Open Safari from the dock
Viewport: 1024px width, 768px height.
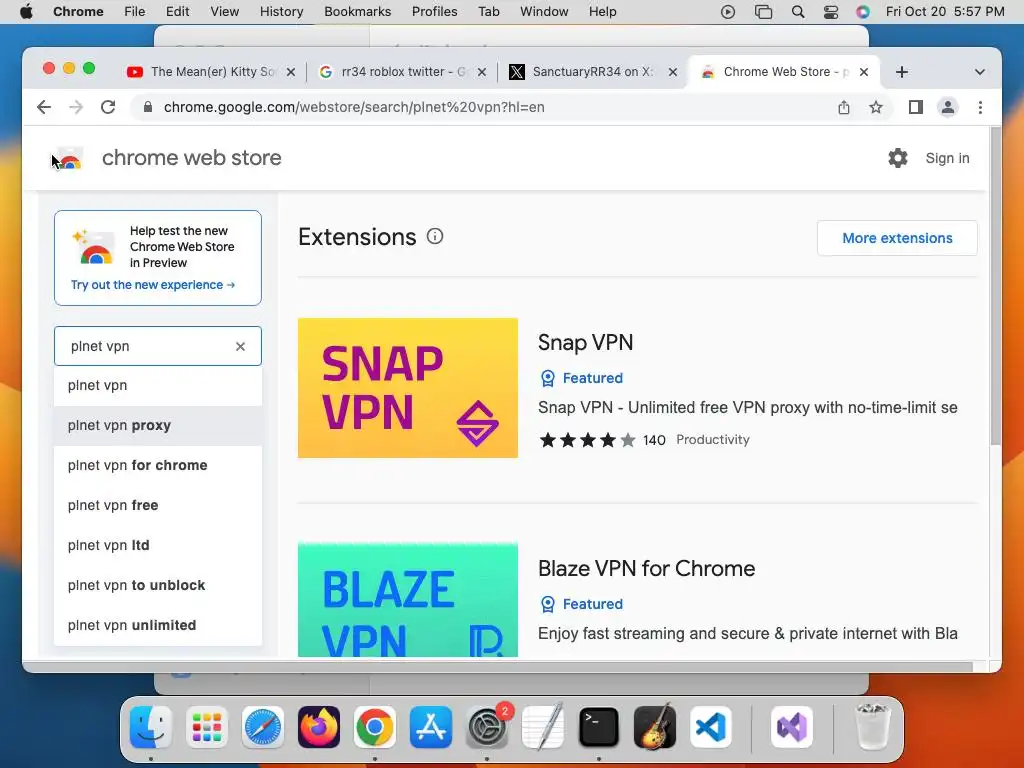click(x=263, y=727)
